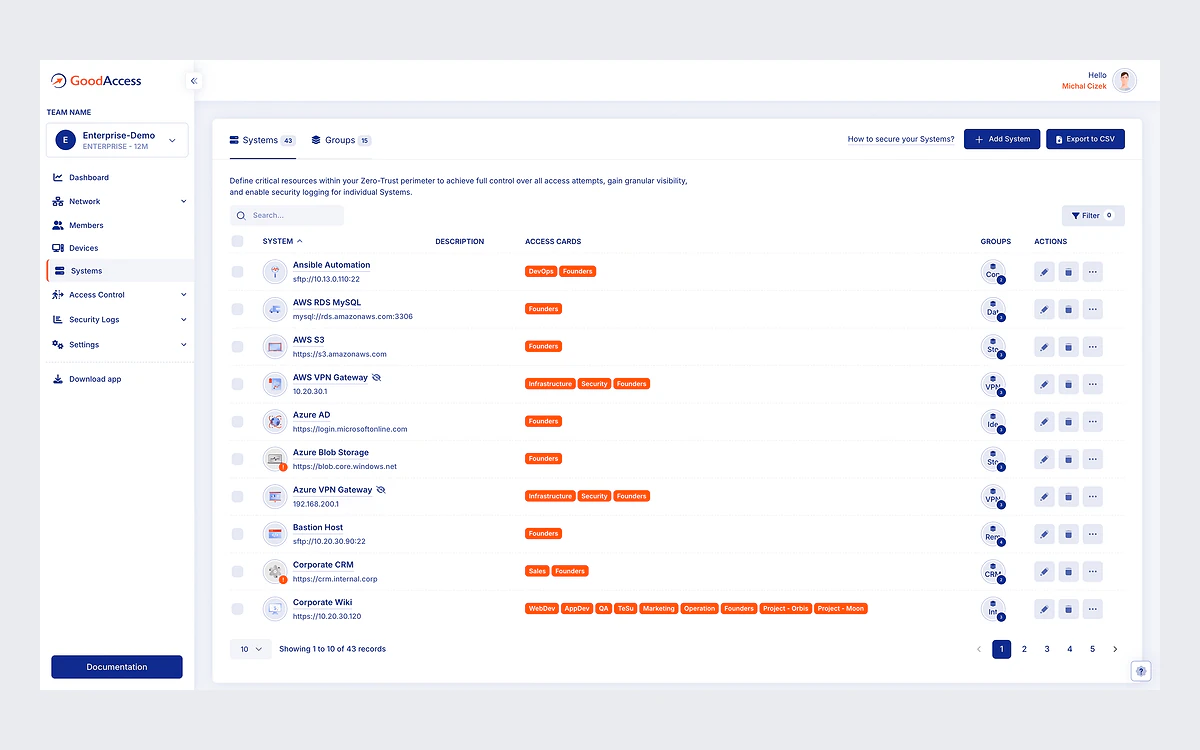The height and width of the screenshot is (750, 1200).
Task: Open groups badge for Ansible Automation
Action: [x=993, y=272]
